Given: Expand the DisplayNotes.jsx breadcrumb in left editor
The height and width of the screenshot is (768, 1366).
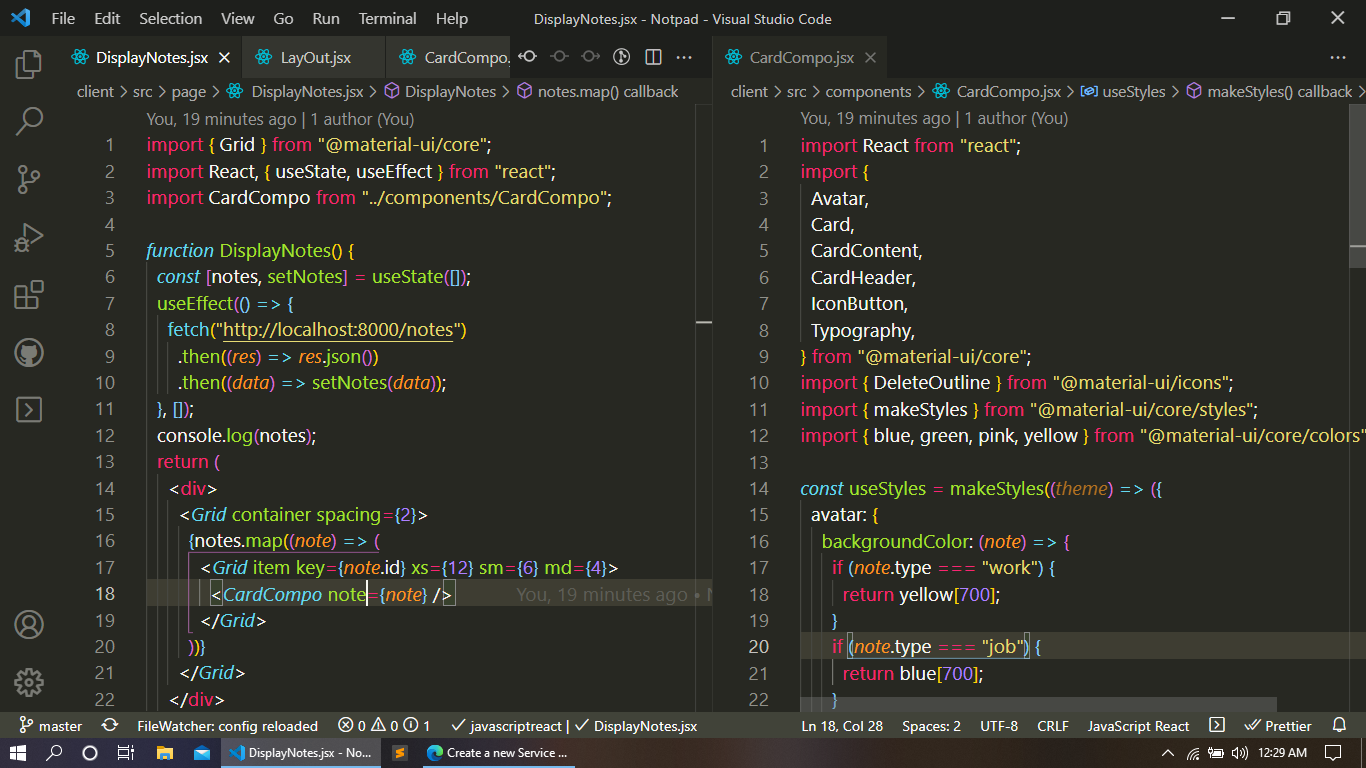Looking at the screenshot, I should coord(306,92).
